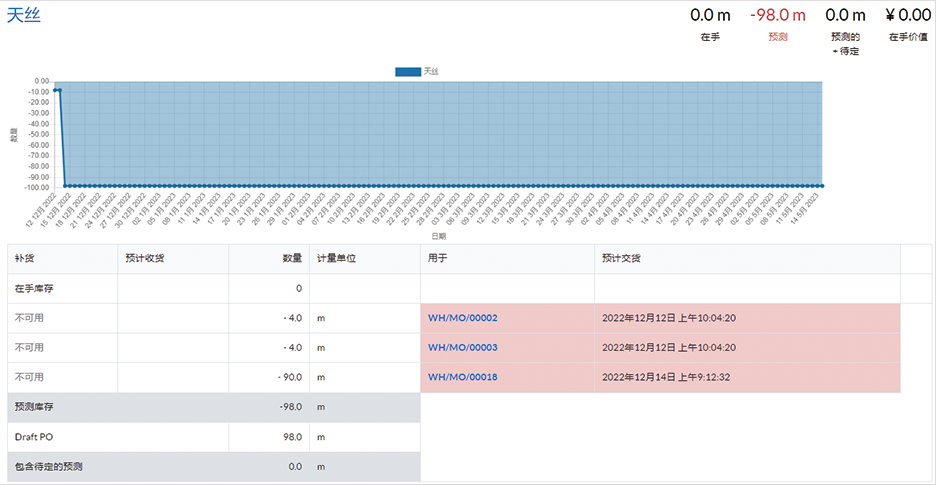
Task: Click the 预计收货 column header
Action: [x=144, y=258]
